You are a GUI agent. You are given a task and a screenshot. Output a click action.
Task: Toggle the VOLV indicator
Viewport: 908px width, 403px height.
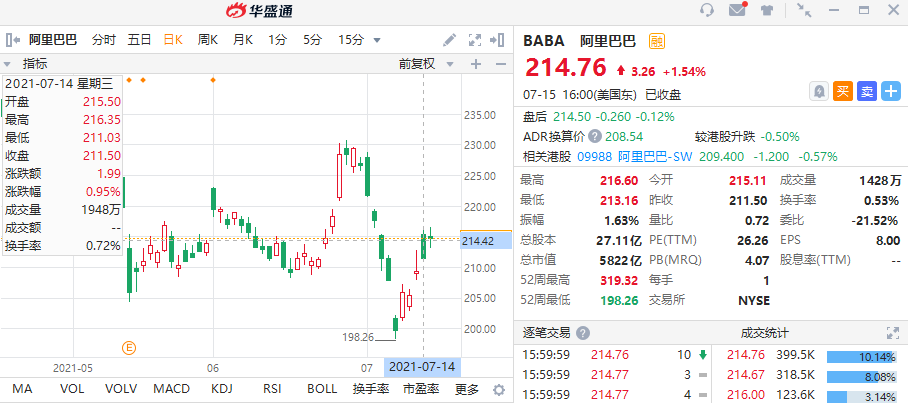(x=121, y=389)
